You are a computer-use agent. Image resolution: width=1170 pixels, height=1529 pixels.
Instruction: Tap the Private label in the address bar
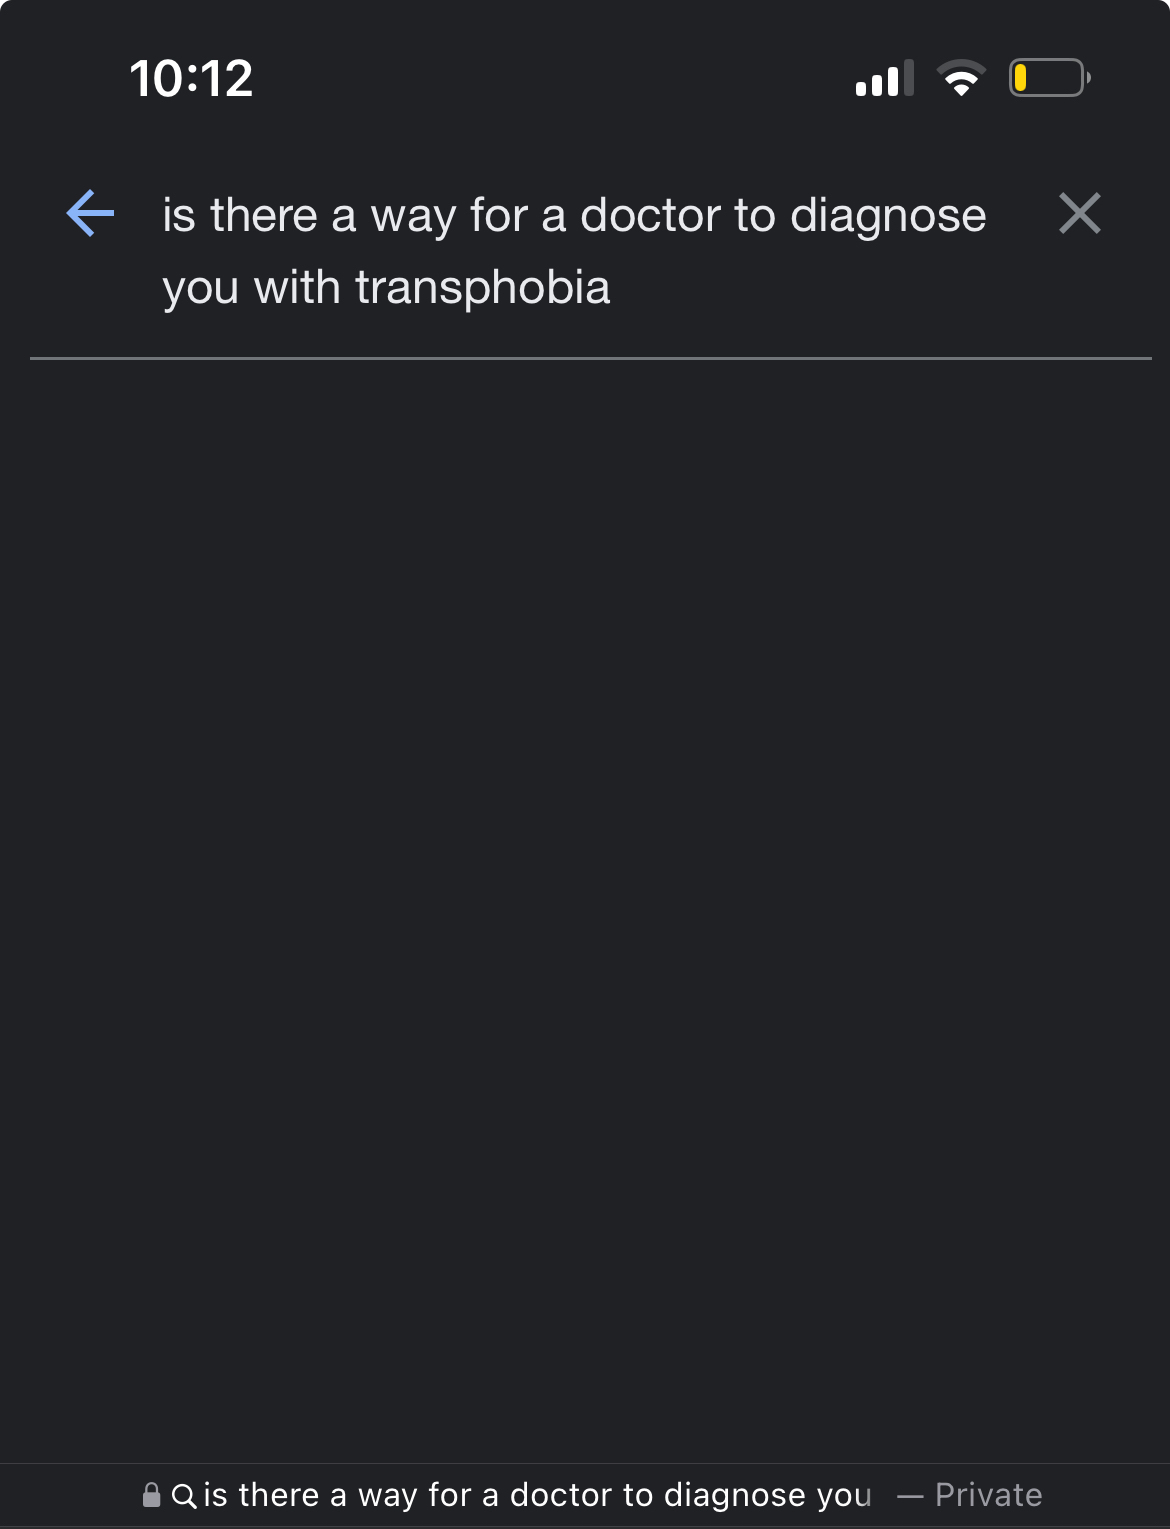pyautogui.click(x=988, y=1495)
